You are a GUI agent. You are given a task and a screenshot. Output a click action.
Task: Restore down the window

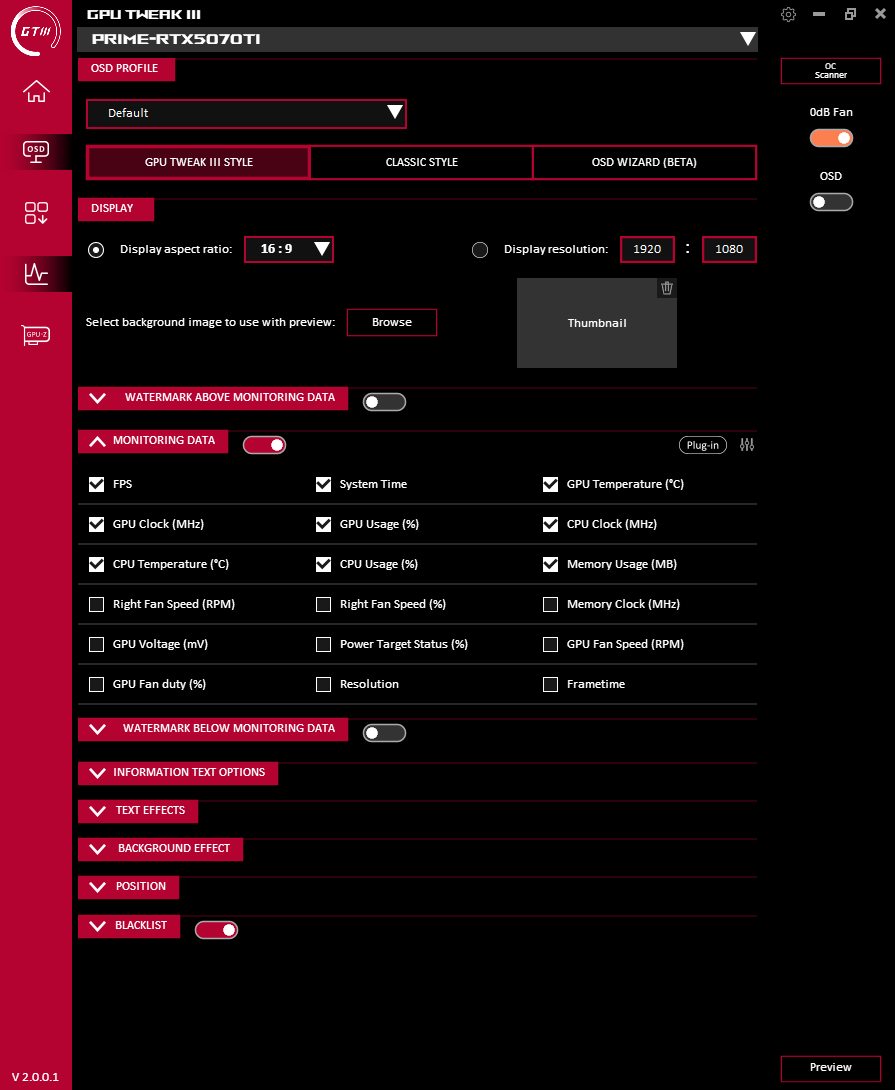tap(850, 14)
